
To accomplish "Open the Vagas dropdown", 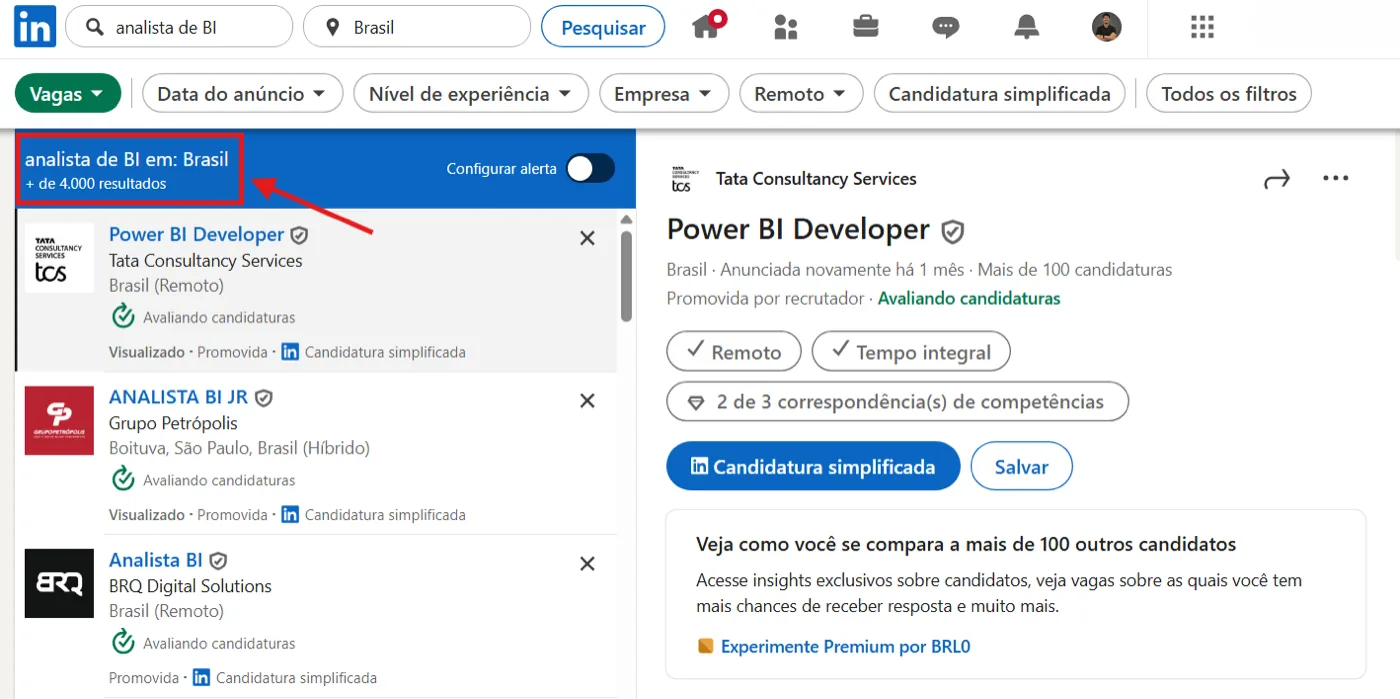I will tap(68, 94).
